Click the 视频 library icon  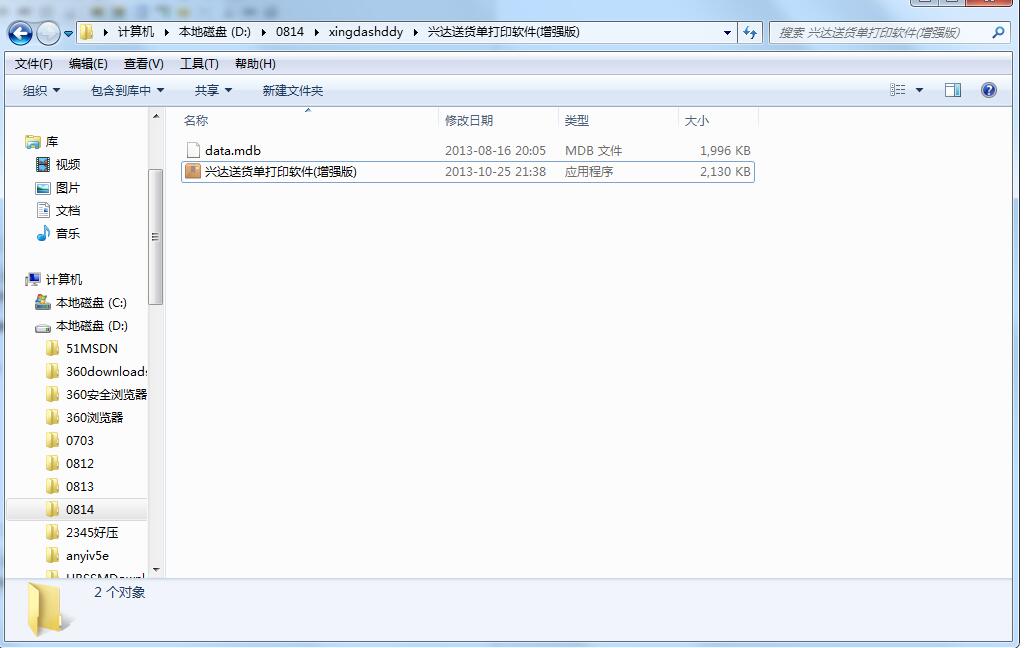(43, 164)
